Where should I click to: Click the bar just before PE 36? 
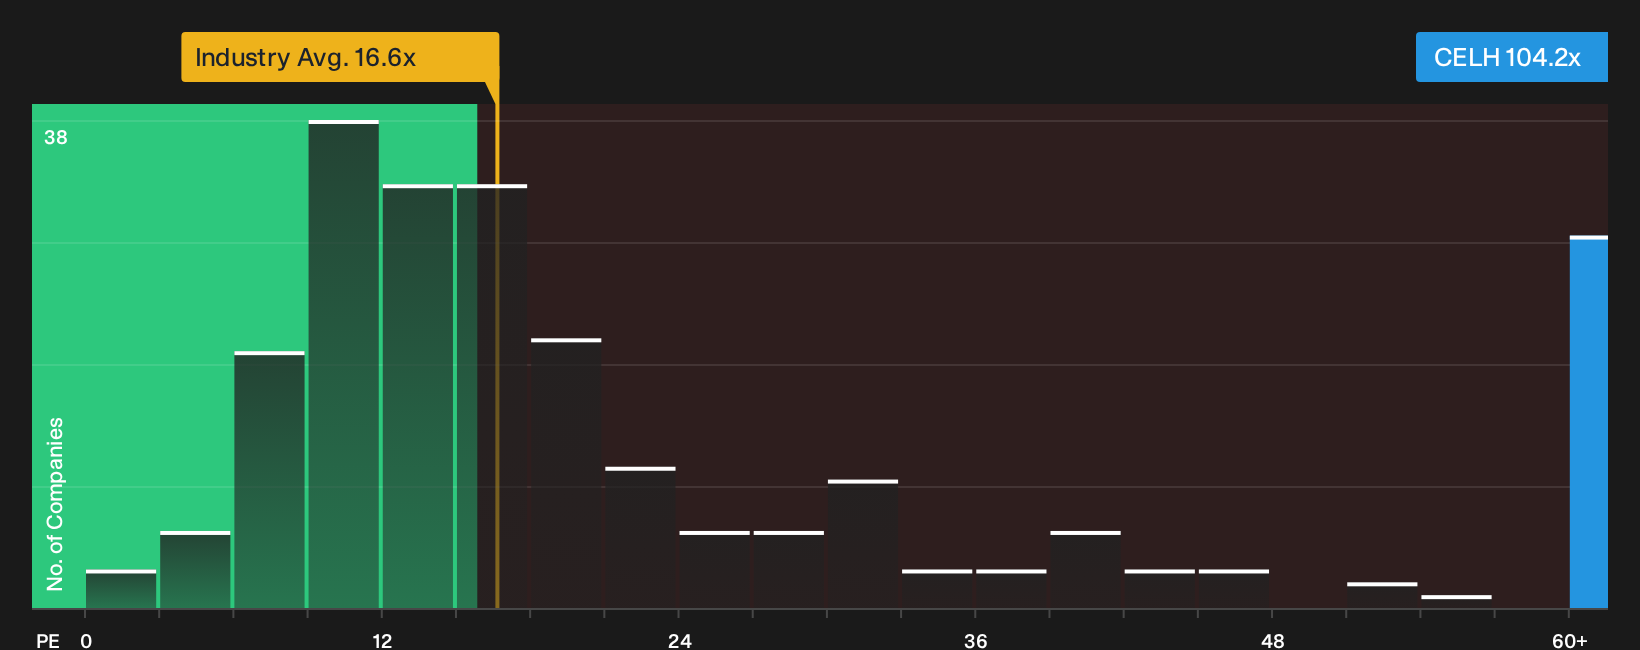tap(937, 589)
